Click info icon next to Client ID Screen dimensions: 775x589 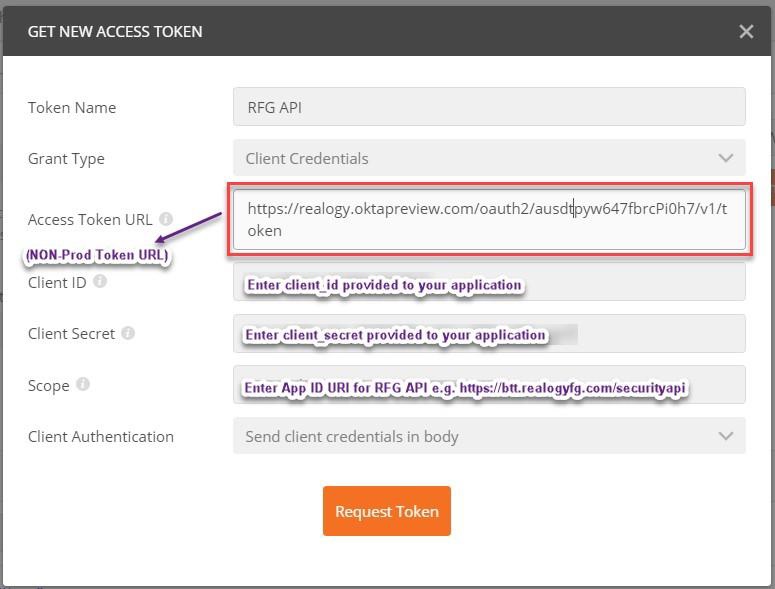(100, 282)
